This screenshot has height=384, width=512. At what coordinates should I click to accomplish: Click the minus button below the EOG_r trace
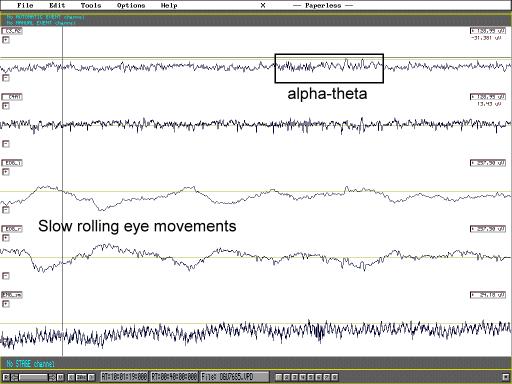click(6, 276)
